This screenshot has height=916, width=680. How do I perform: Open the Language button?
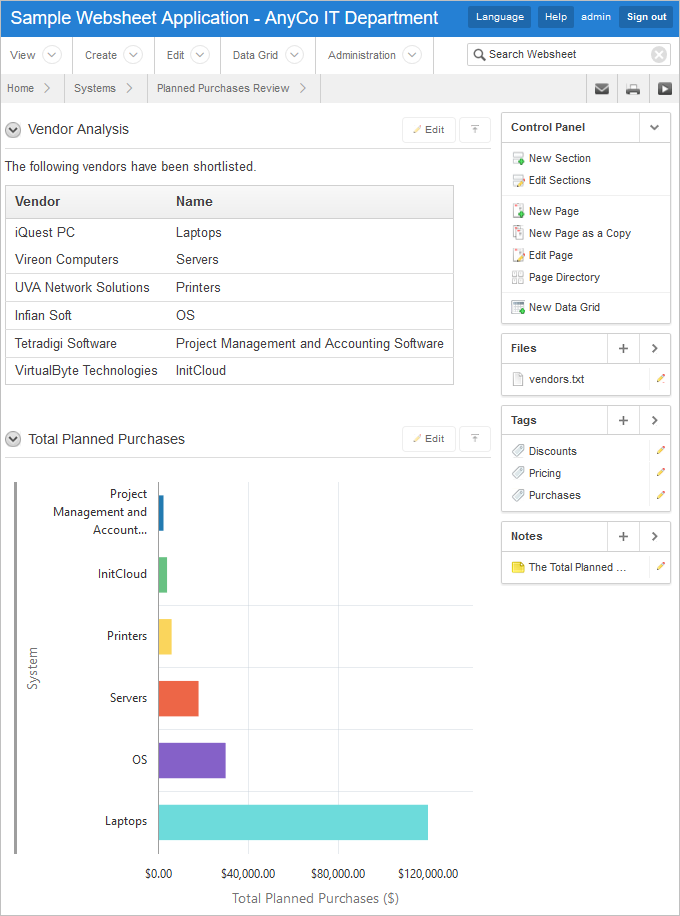(499, 17)
